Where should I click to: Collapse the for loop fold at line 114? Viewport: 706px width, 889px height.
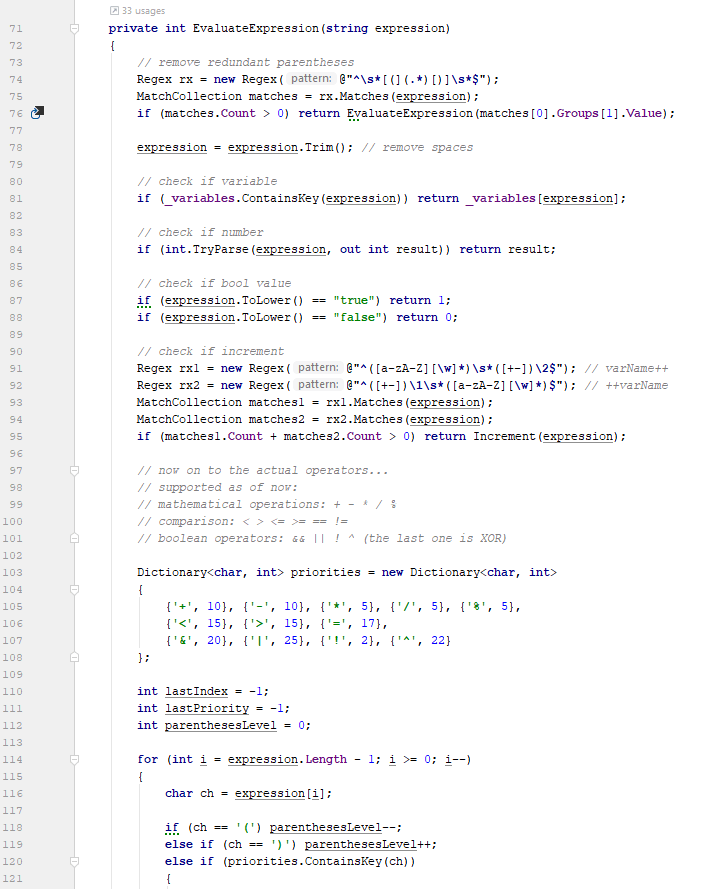pyautogui.click(x=74, y=759)
